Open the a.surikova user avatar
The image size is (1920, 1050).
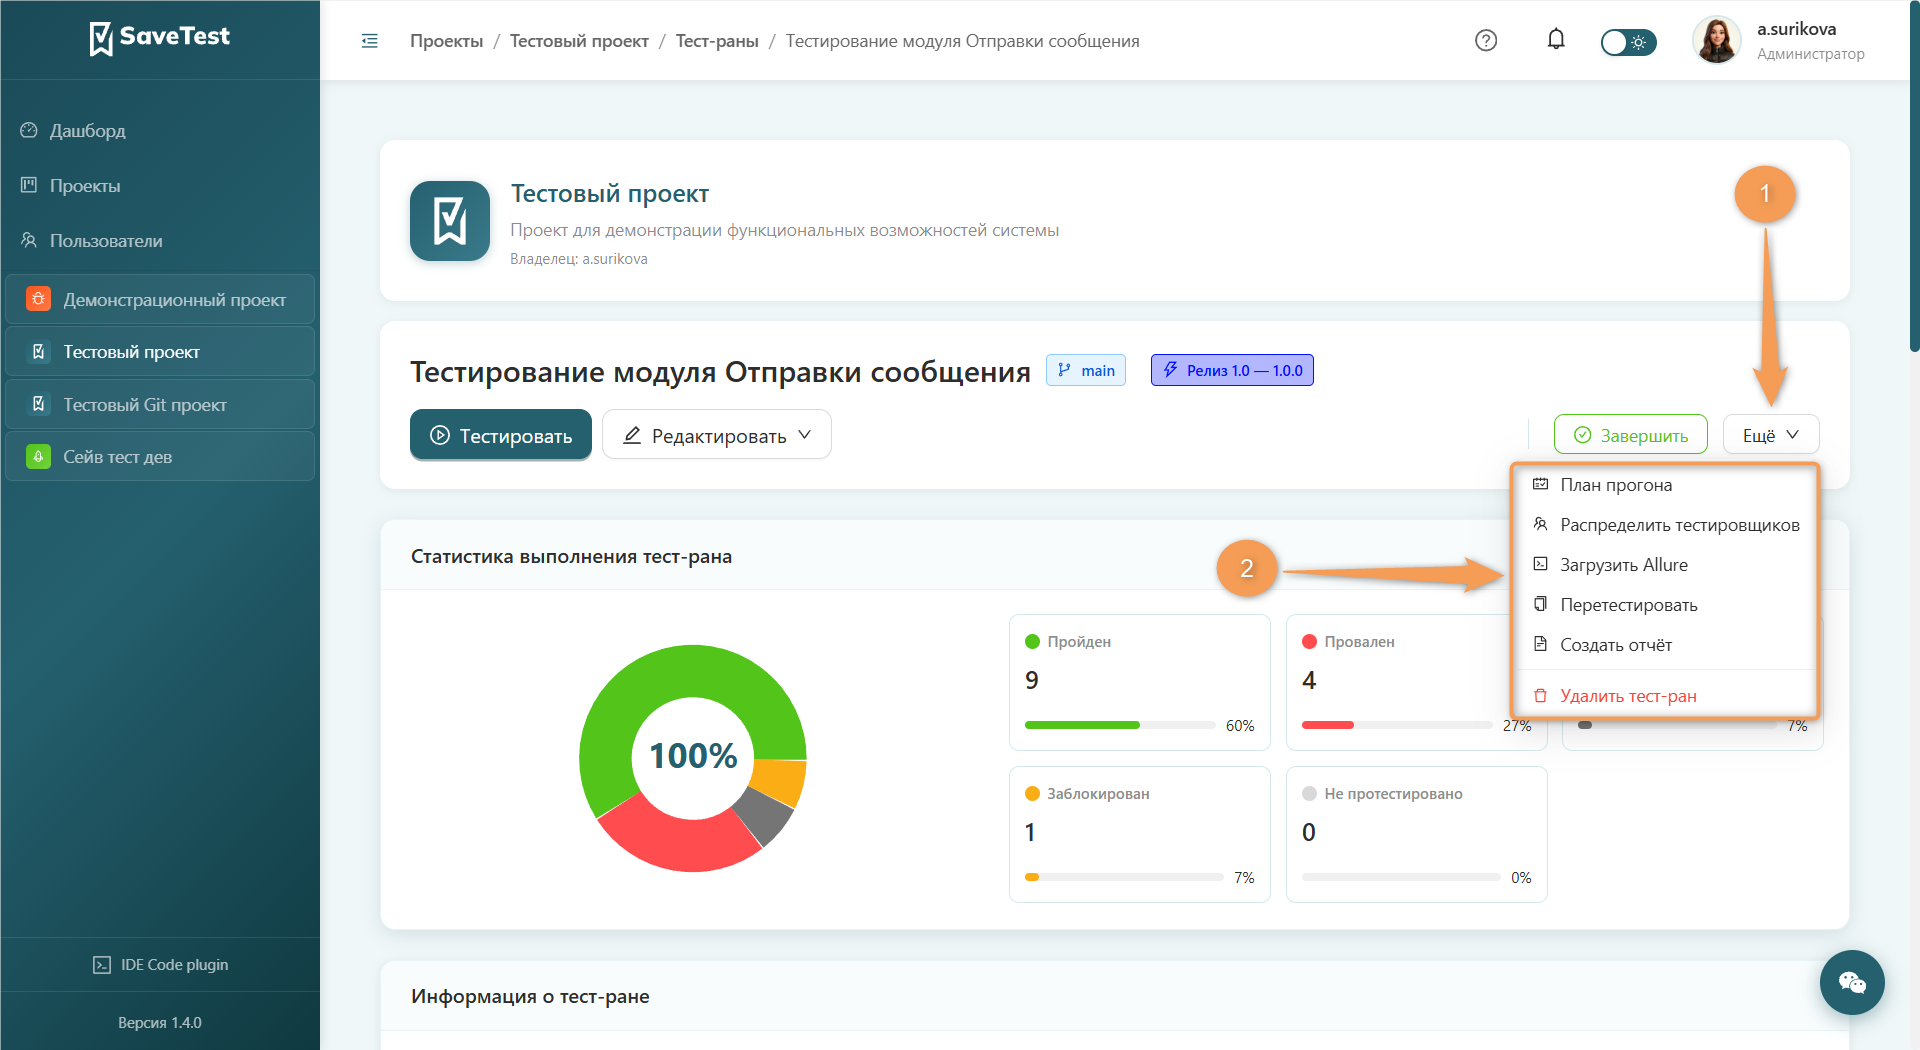click(x=1716, y=41)
